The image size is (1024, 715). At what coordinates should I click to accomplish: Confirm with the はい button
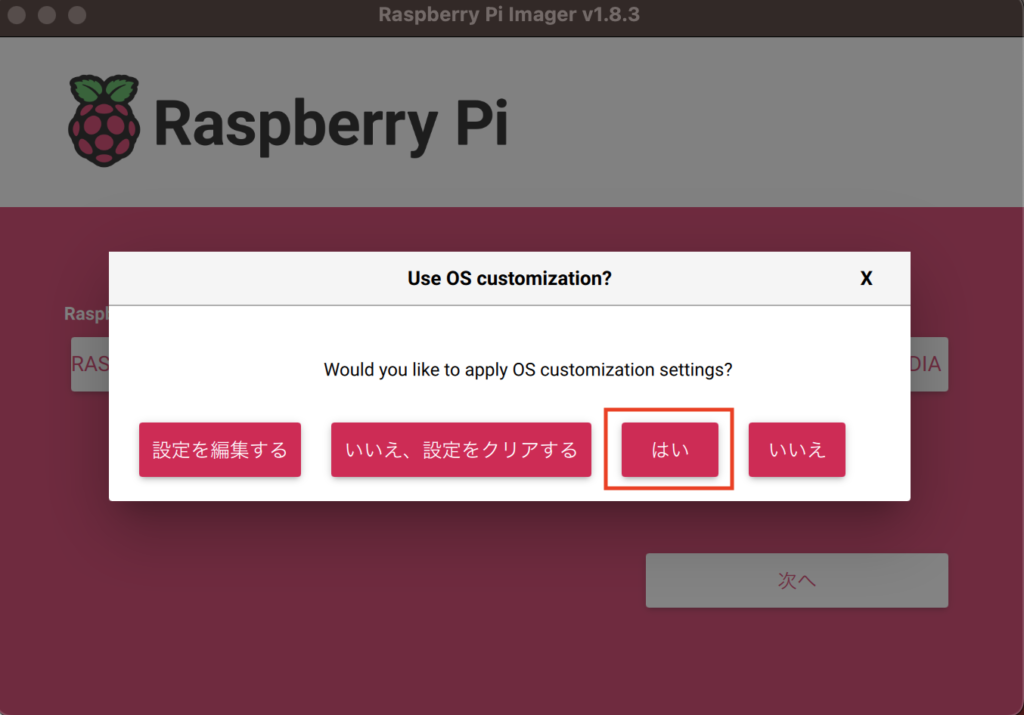tap(669, 449)
